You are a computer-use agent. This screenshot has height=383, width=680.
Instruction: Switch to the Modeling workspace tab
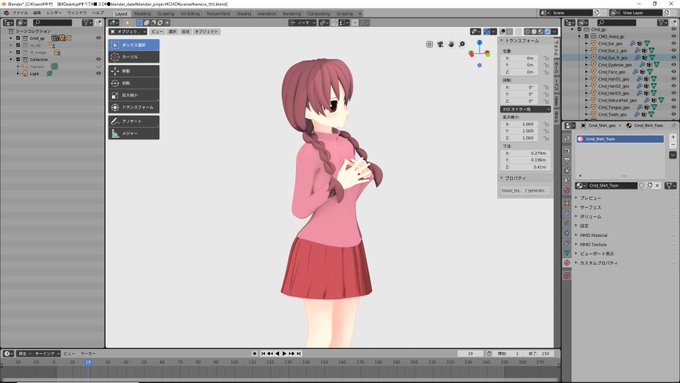point(142,14)
